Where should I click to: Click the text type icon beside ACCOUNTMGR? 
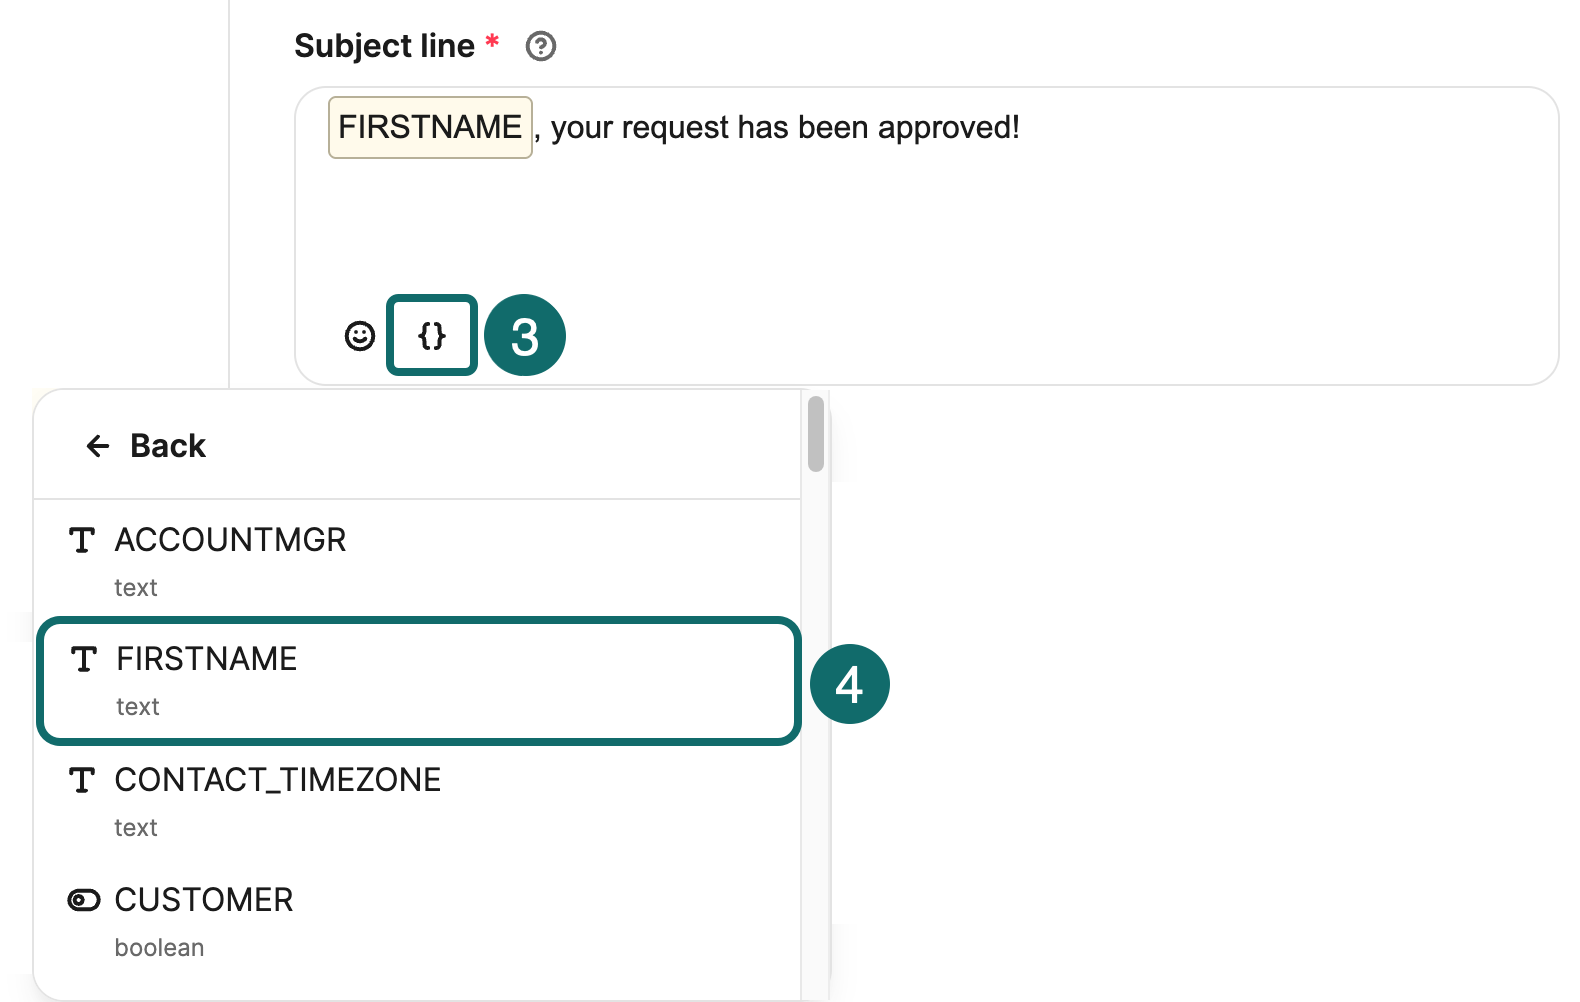pyautogui.click(x=83, y=539)
